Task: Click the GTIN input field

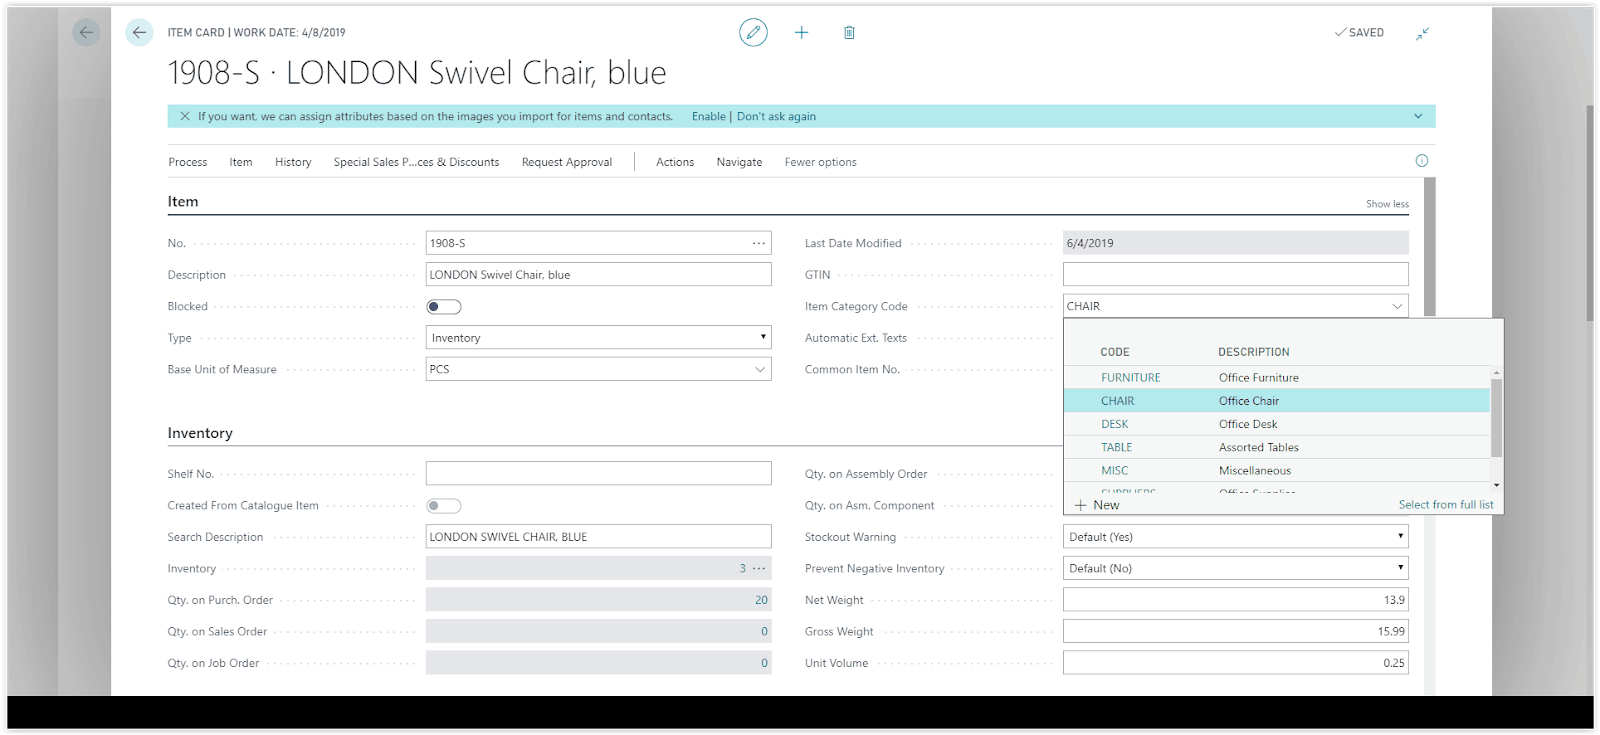Action: [x=1236, y=274]
